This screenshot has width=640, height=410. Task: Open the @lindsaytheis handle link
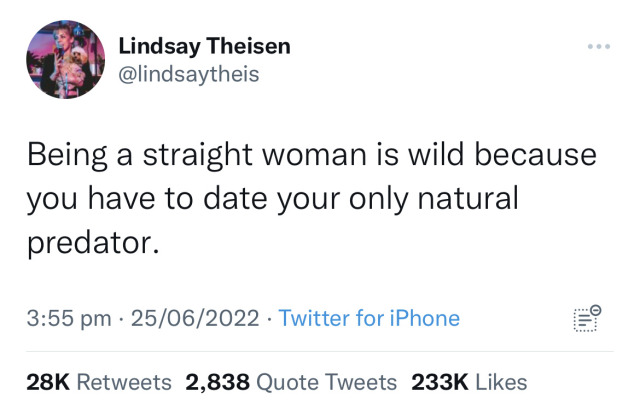pos(189,73)
